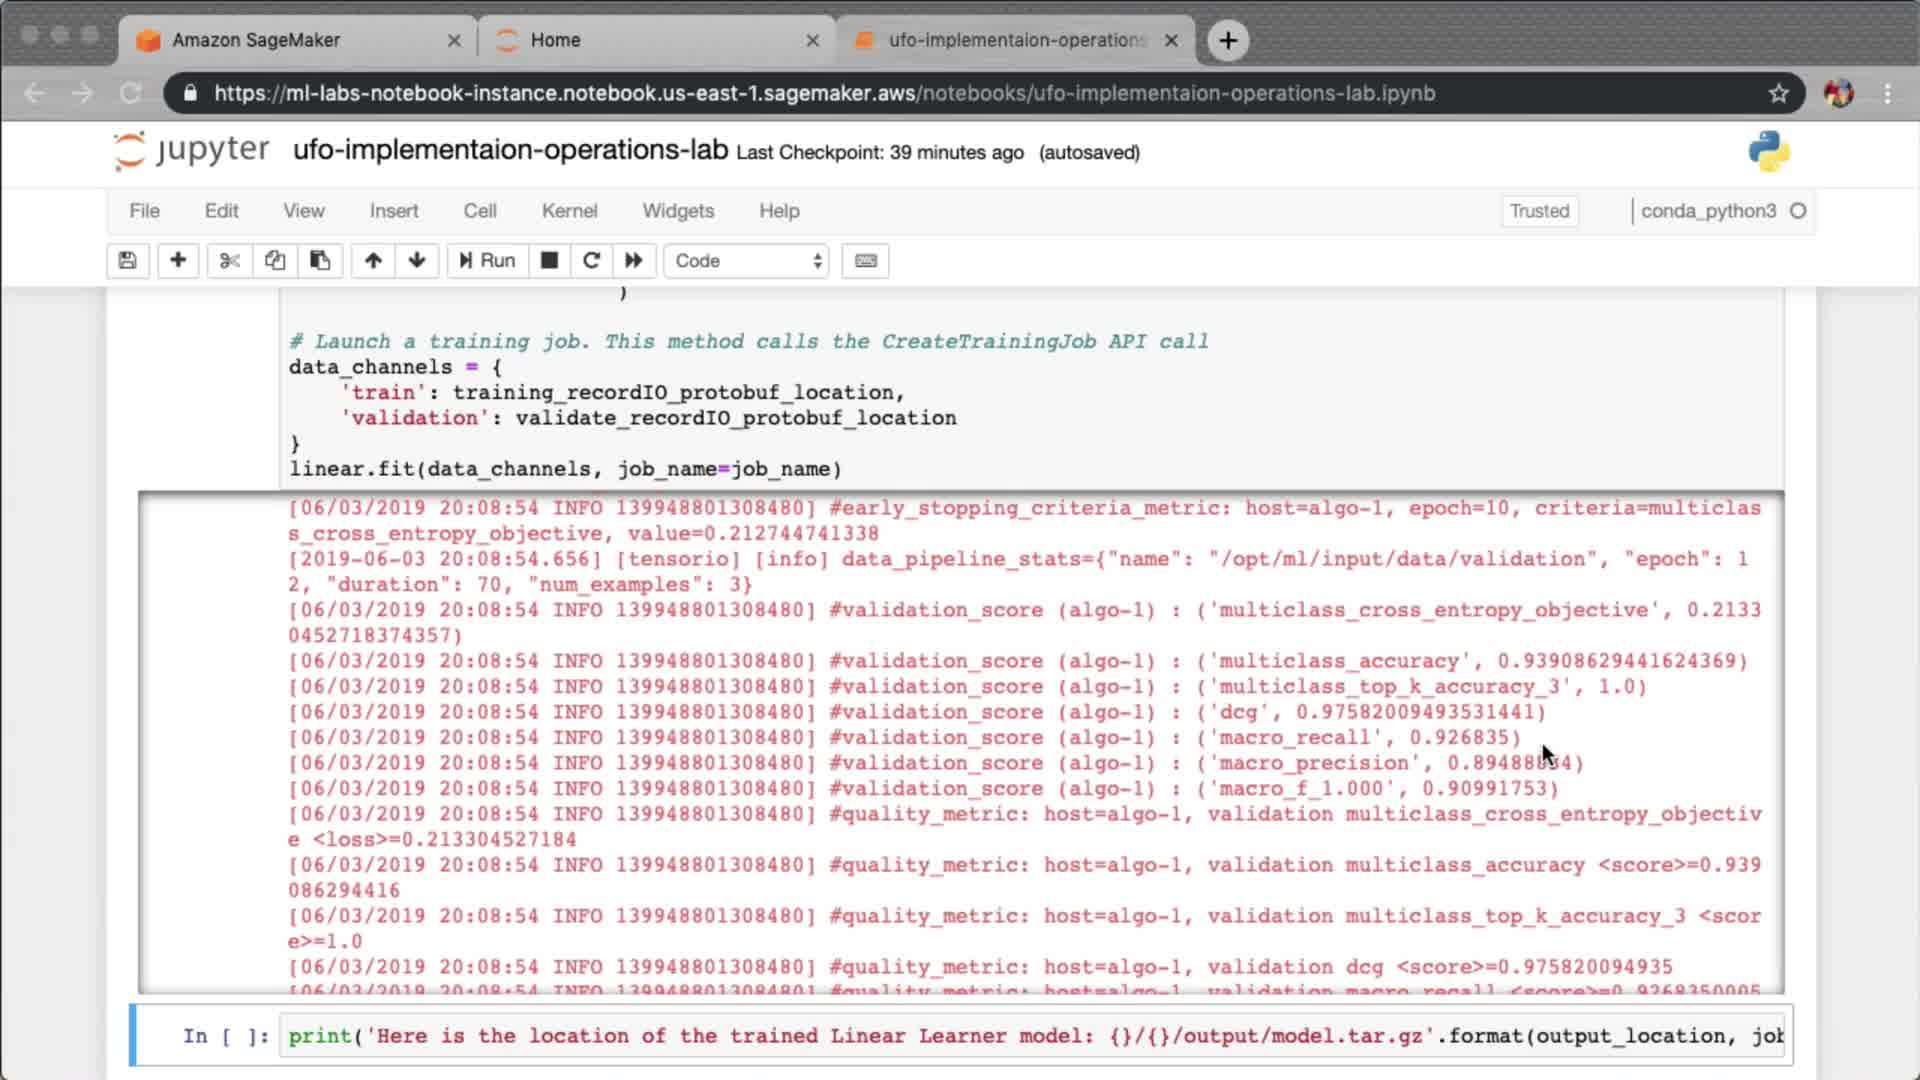Screen dimensions: 1920x1080
Task: Click the print statement input cell
Action: point(1030,1036)
